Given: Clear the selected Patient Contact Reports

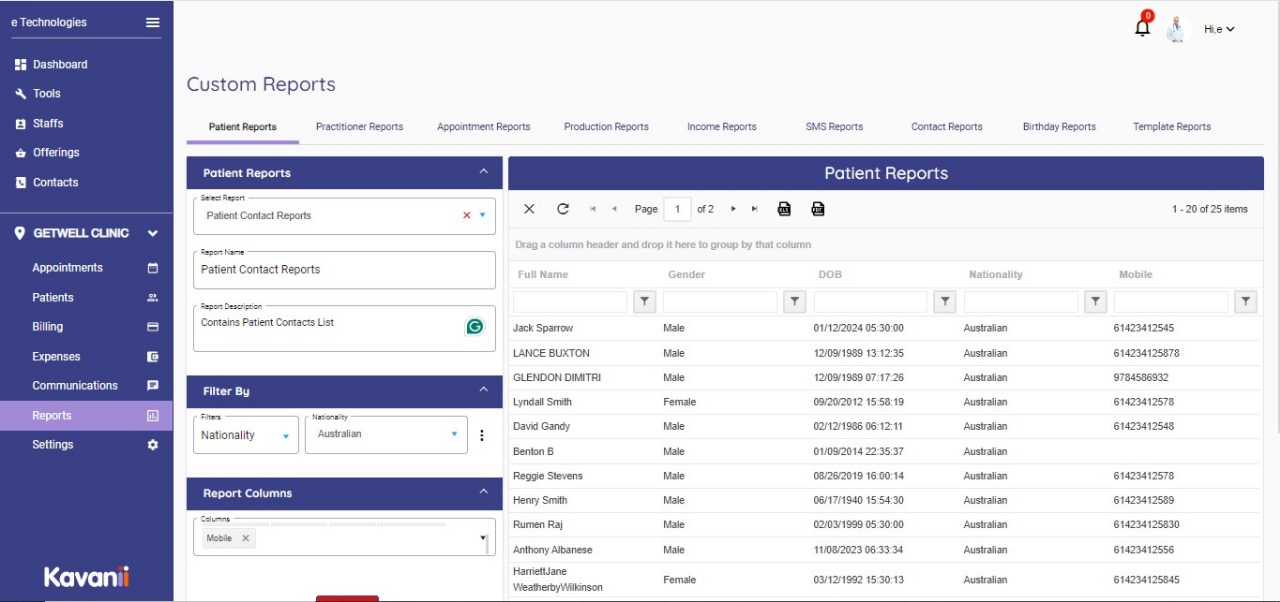Looking at the screenshot, I should coord(466,215).
